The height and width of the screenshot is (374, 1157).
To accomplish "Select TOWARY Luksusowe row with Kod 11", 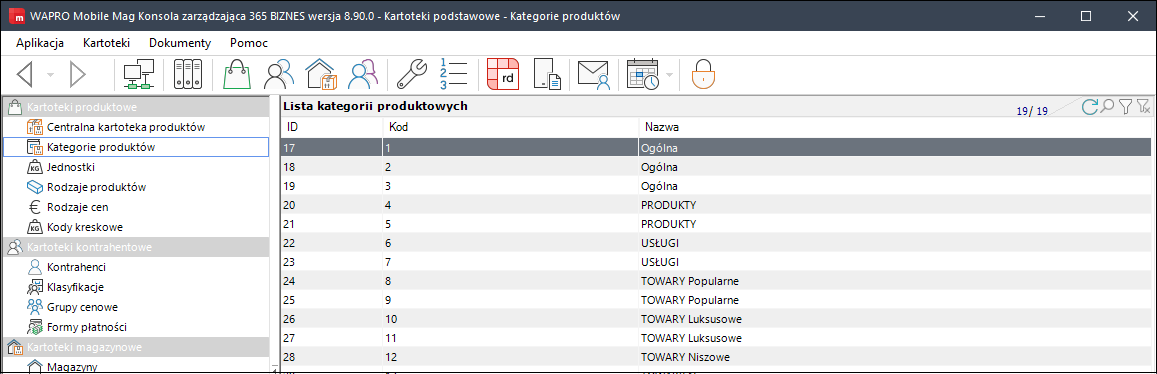I will [x=716, y=339].
